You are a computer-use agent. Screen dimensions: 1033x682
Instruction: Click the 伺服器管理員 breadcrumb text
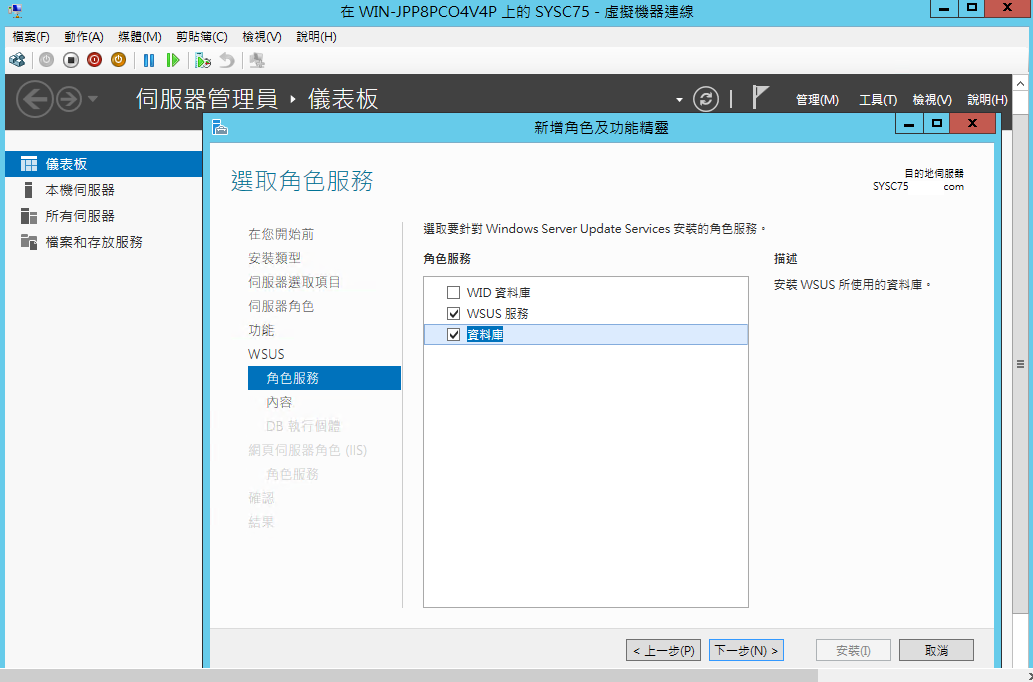[207, 99]
